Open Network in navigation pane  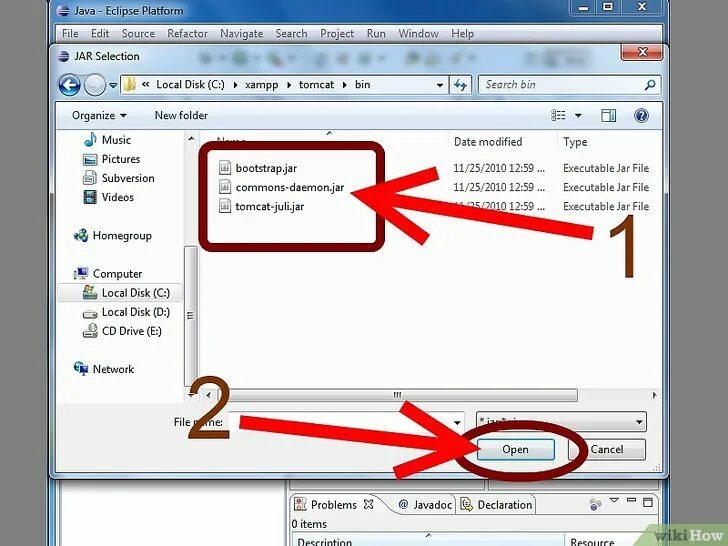(x=104, y=369)
